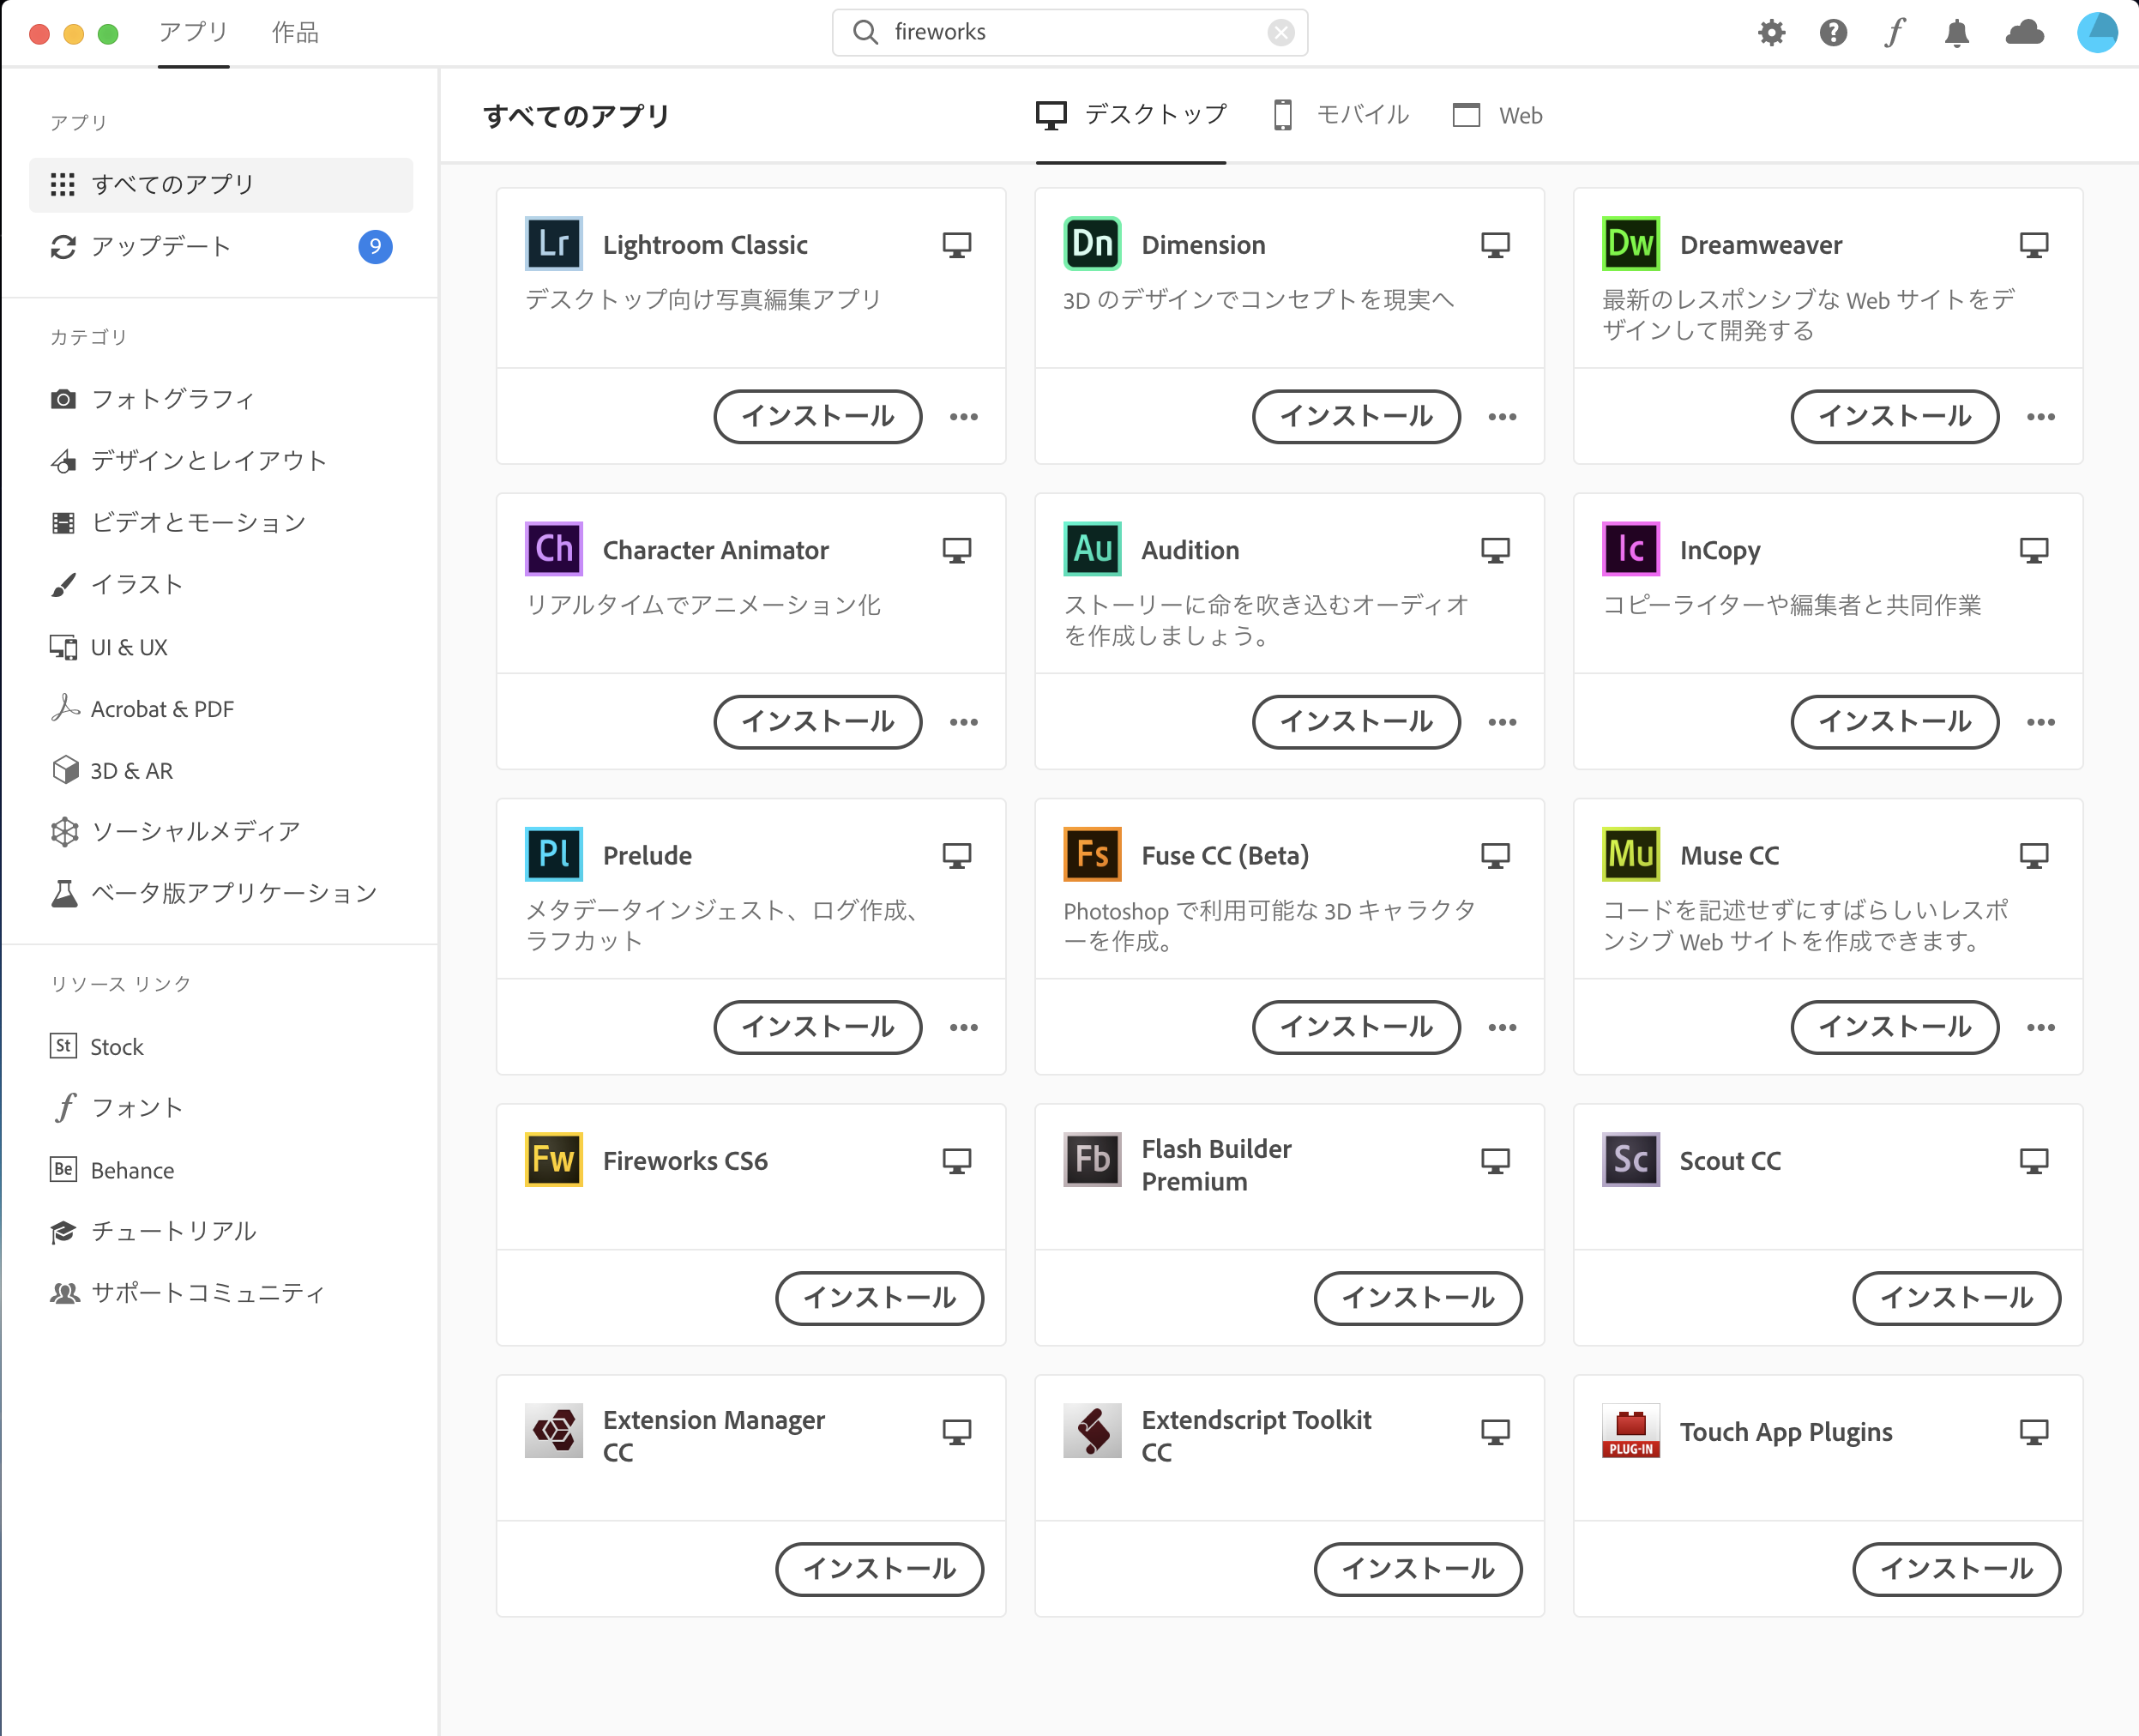Image resolution: width=2139 pixels, height=1736 pixels.
Task: Open more options for Character Animator
Action: (963, 721)
